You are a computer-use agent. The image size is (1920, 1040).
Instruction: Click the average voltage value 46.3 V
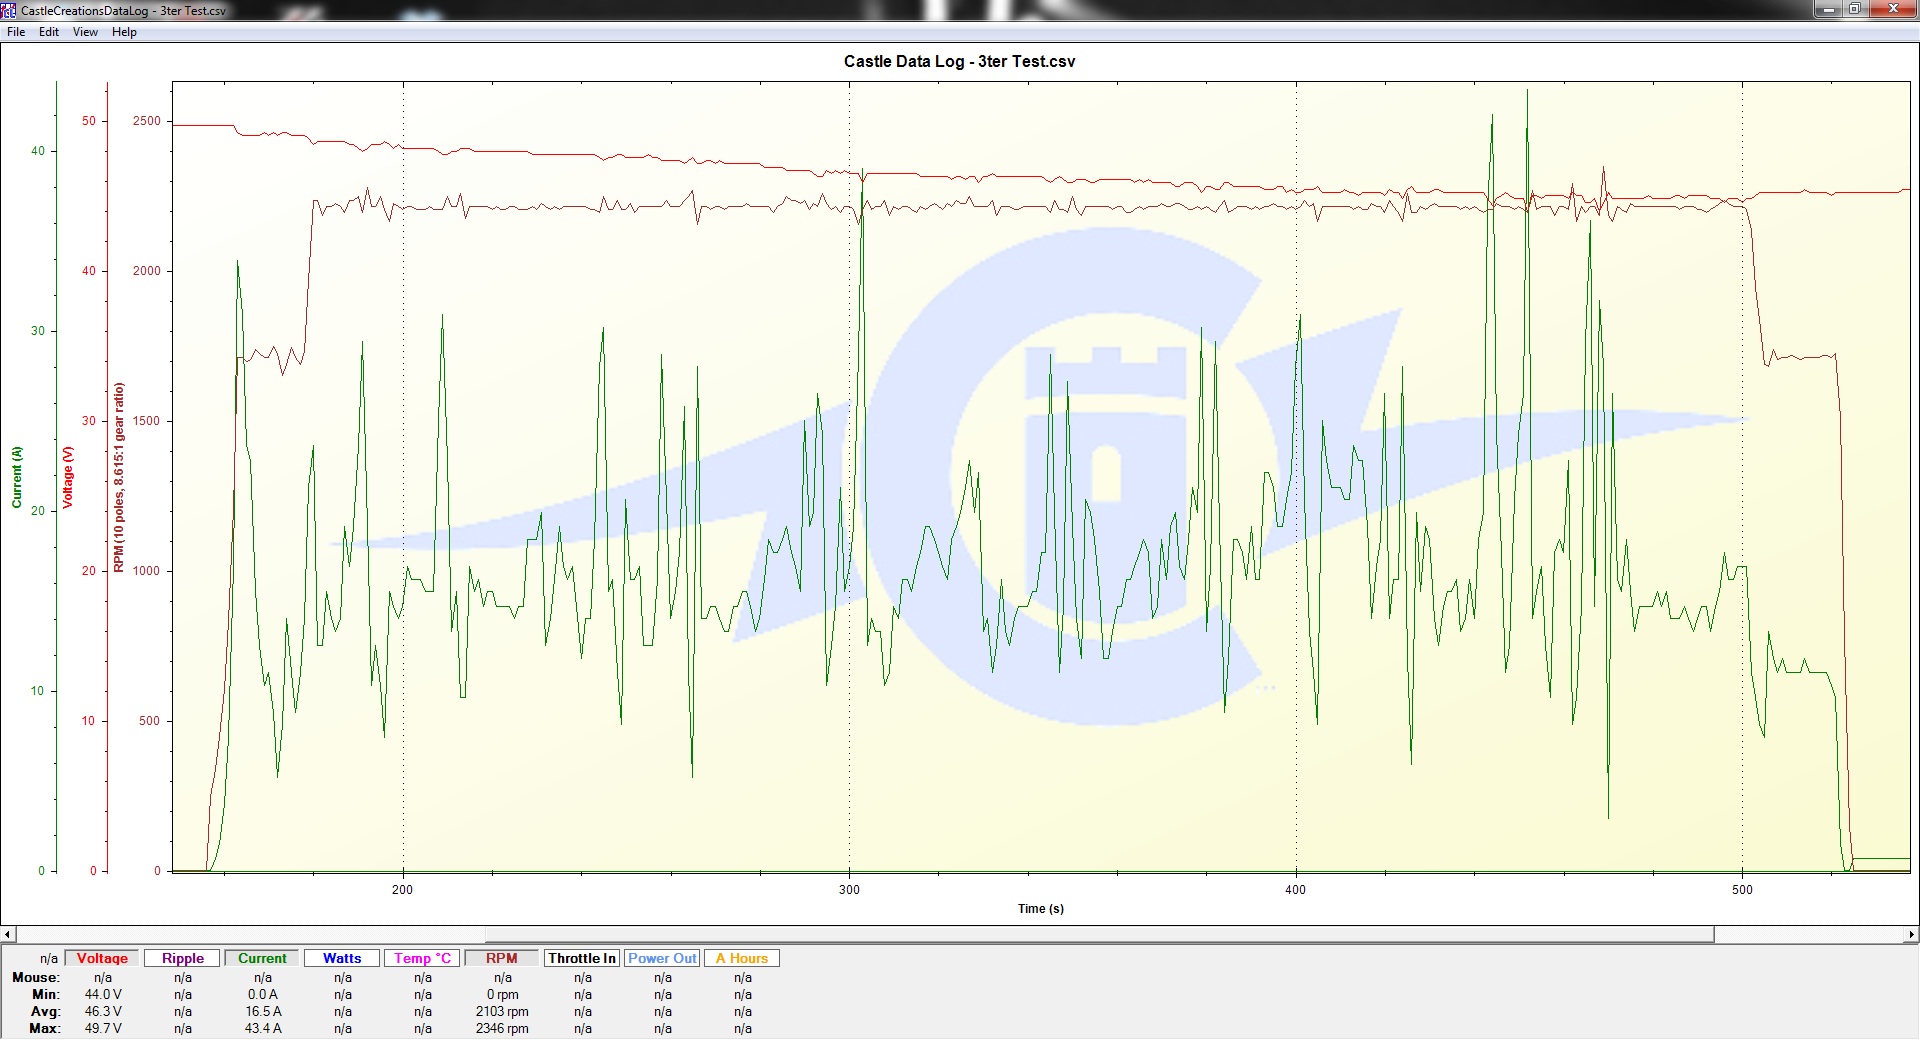tap(103, 1011)
